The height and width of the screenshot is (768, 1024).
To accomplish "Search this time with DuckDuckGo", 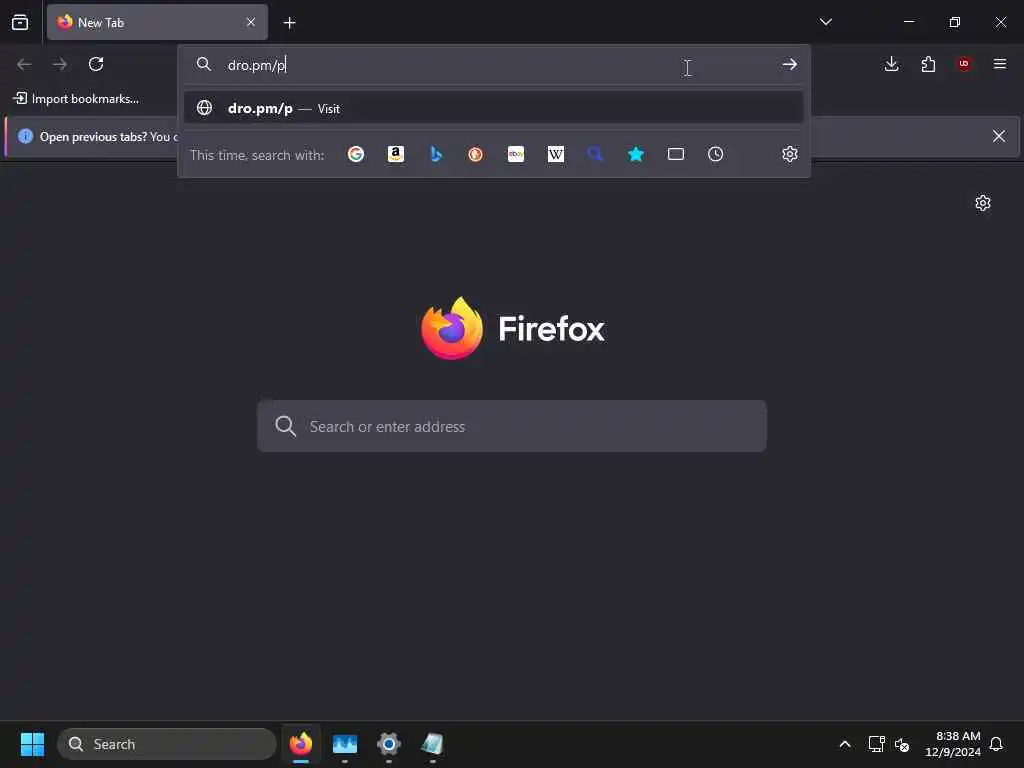I will coord(475,154).
